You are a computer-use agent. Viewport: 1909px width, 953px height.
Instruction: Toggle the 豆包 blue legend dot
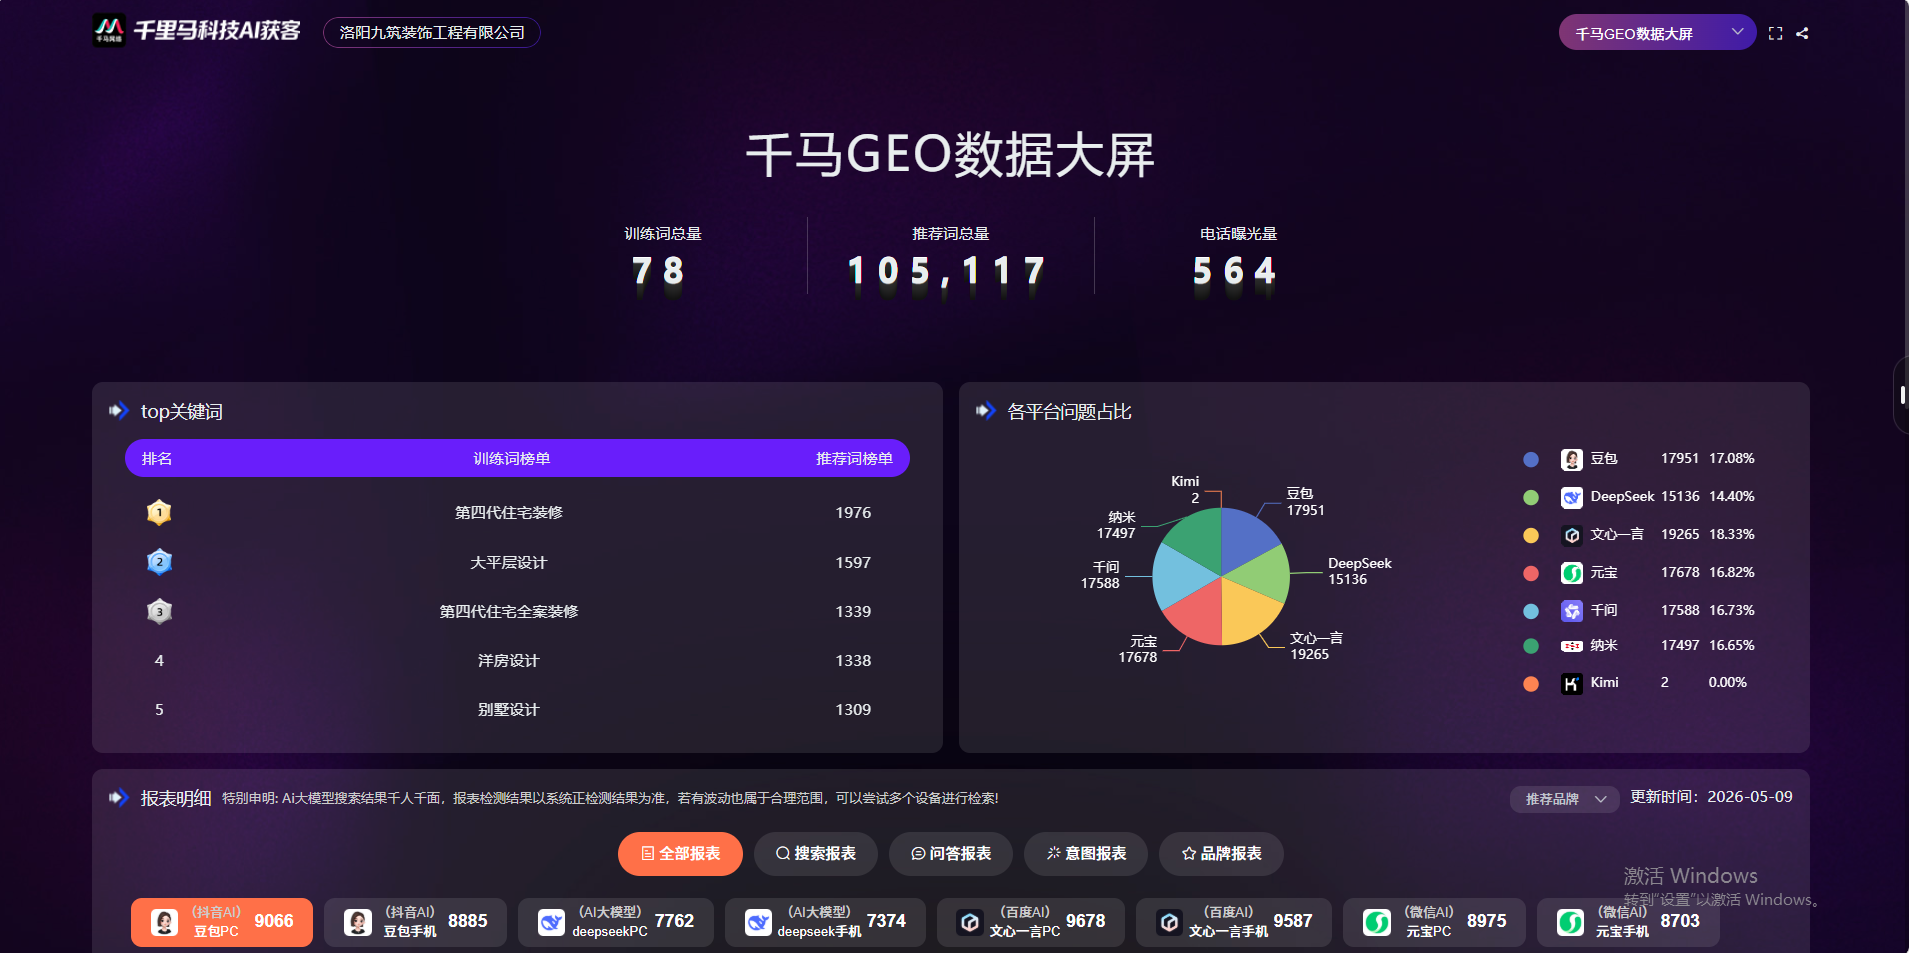pyautogui.click(x=1530, y=459)
